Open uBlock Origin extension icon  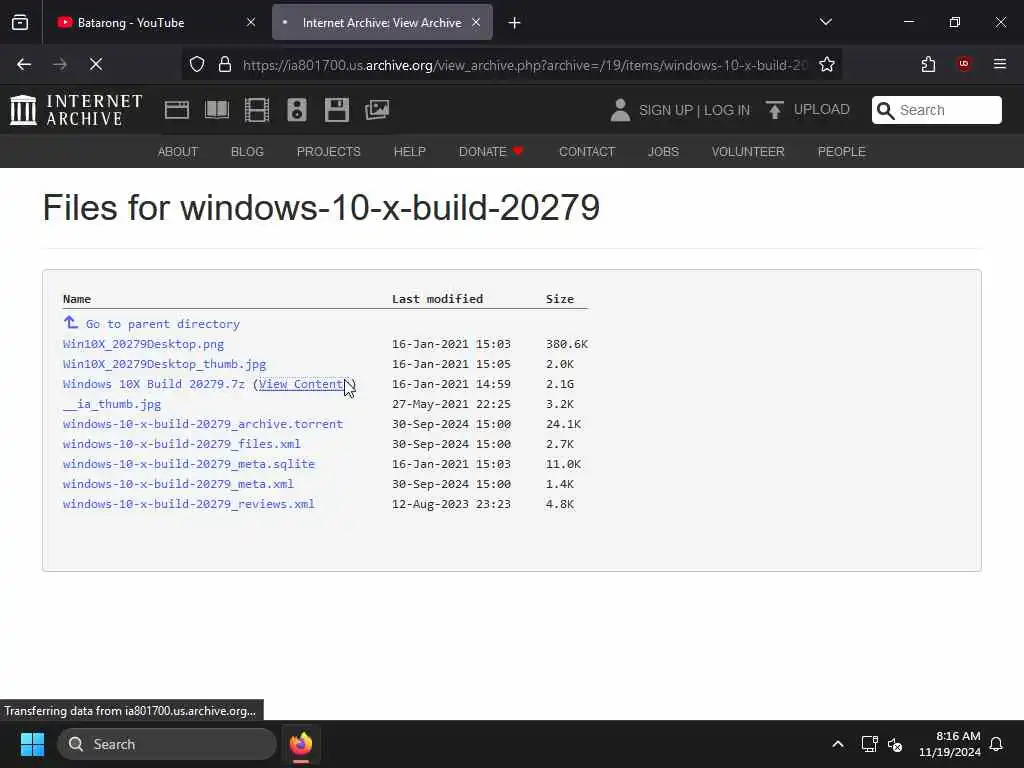964,64
